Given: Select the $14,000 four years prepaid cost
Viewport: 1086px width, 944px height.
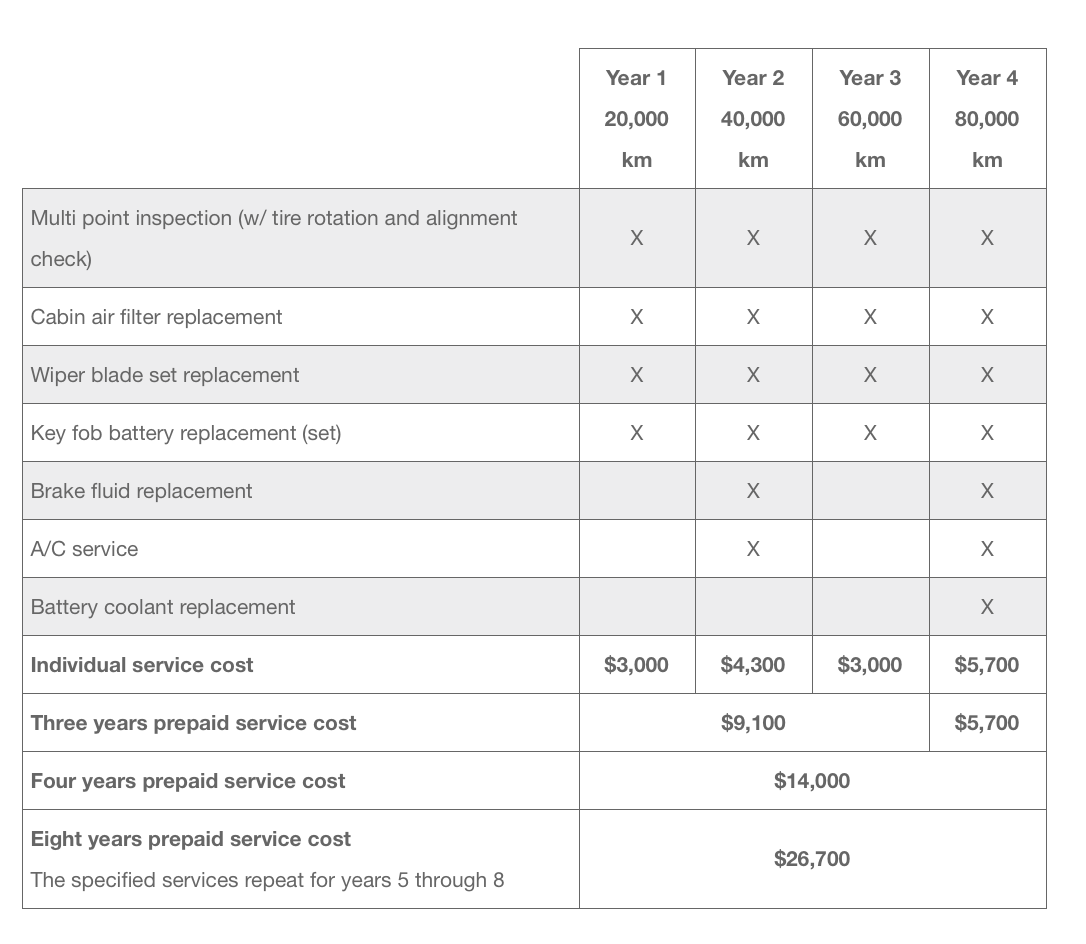Looking at the screenshot, I should point(812,781).
